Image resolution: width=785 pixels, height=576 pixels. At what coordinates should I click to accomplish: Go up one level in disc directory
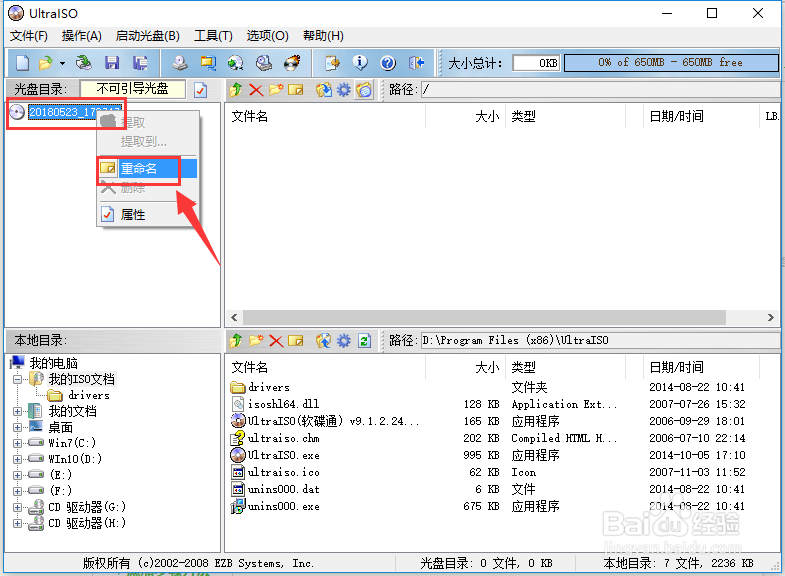coord(236,90)
